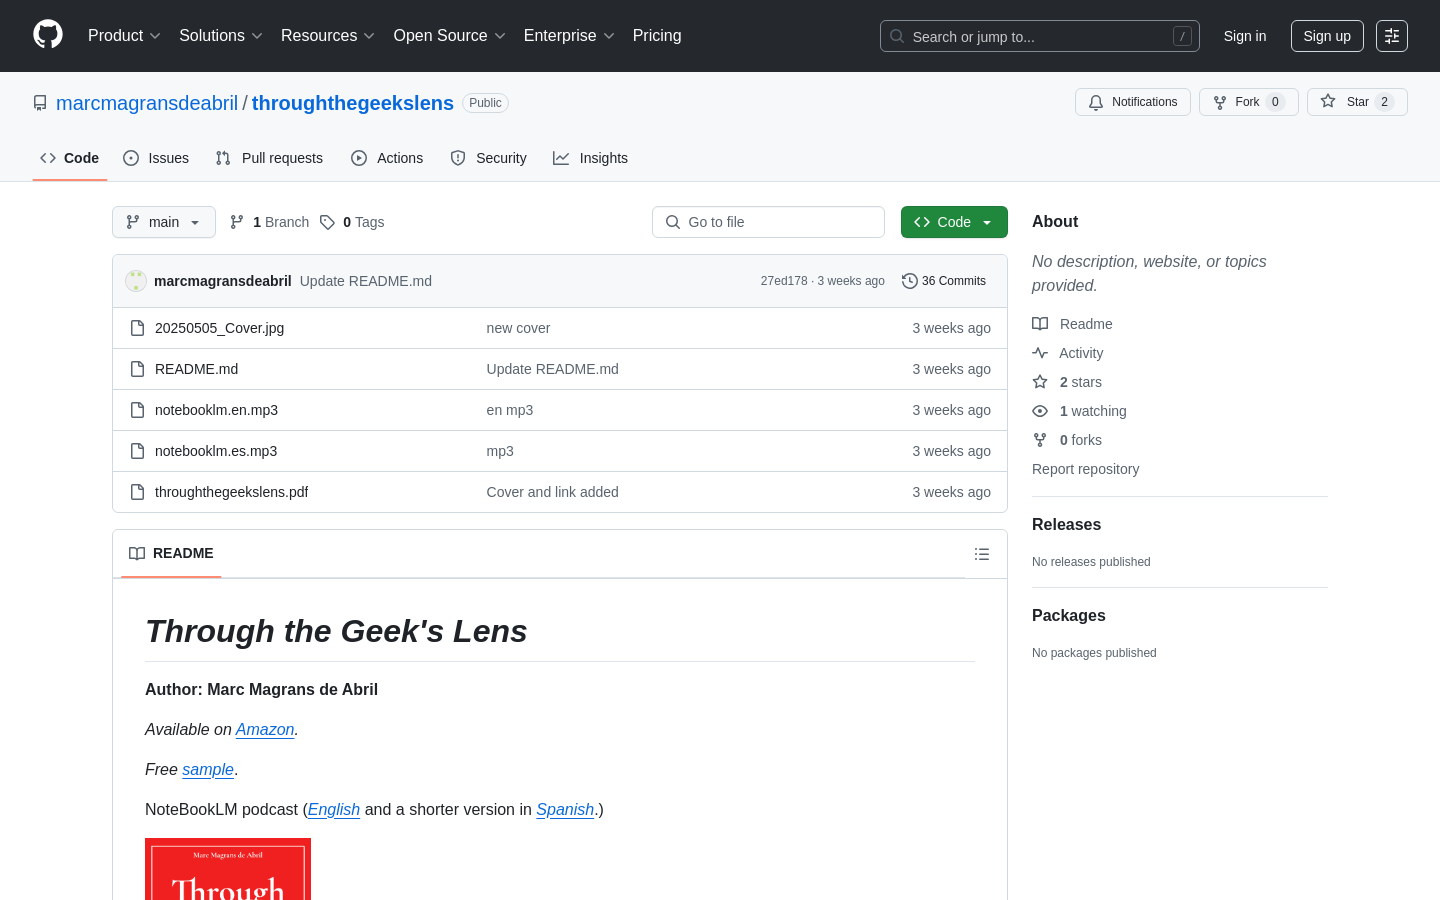Open the main branch selector dropdown

point(164,222)
